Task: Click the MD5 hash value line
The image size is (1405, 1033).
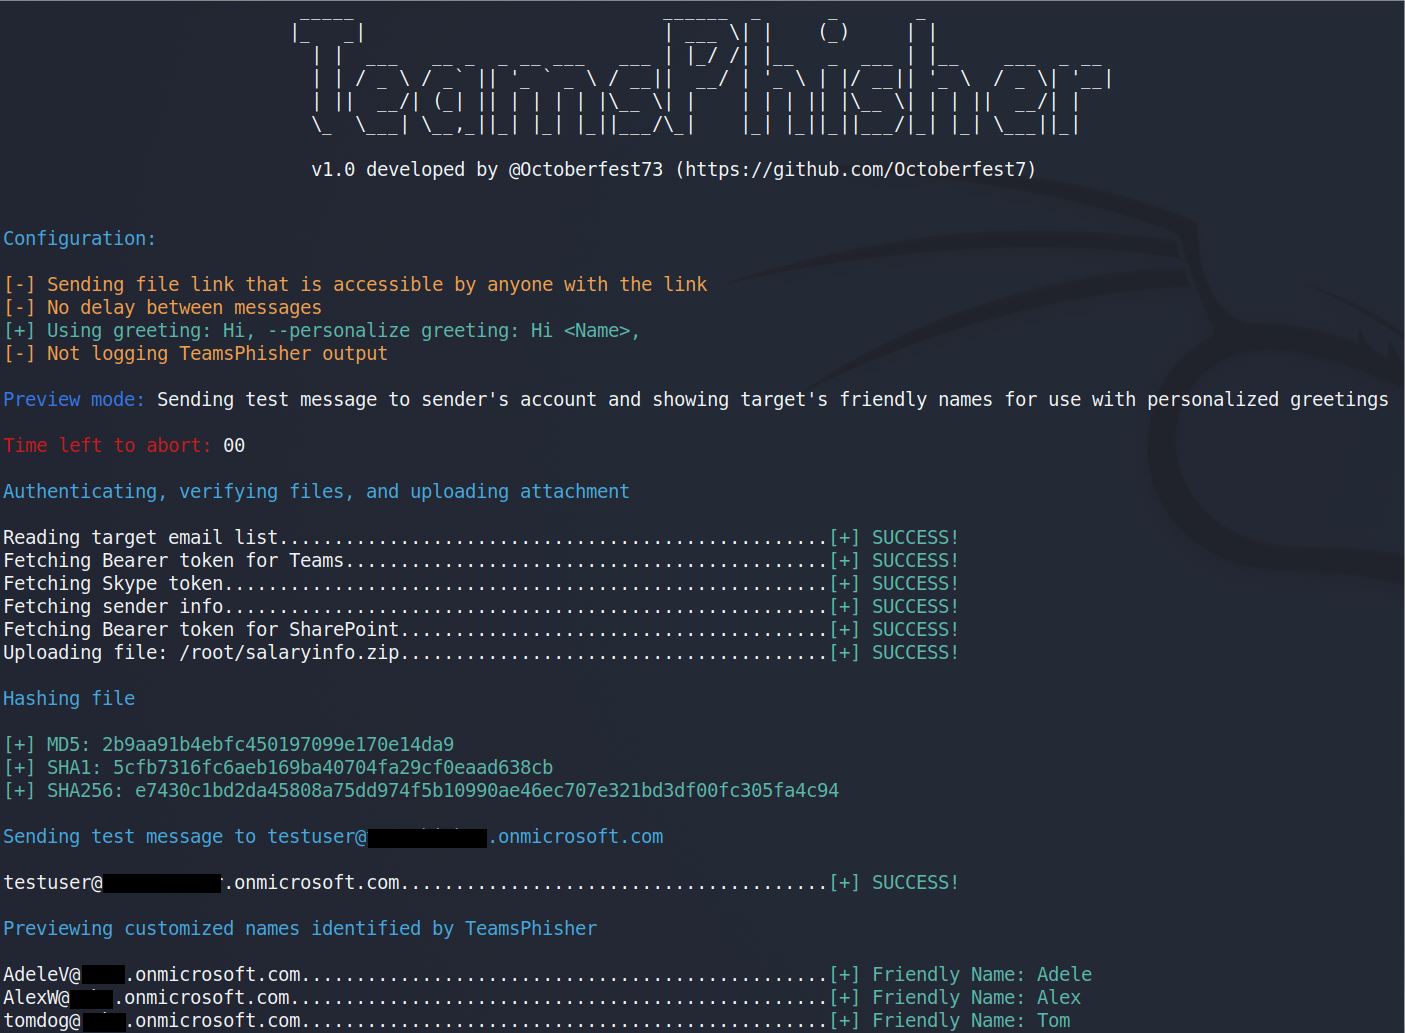Action: (x=229, y=744)
